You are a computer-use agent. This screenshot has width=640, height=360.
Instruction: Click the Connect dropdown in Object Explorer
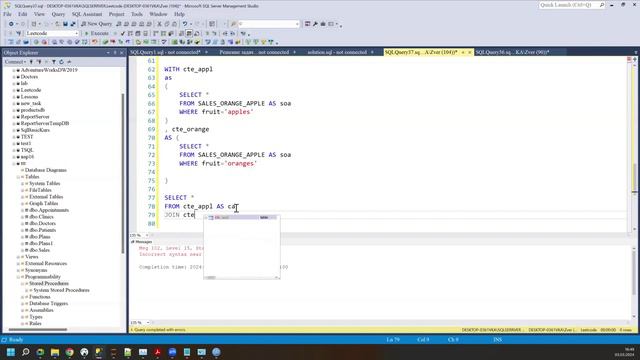[x=15, y=62]
